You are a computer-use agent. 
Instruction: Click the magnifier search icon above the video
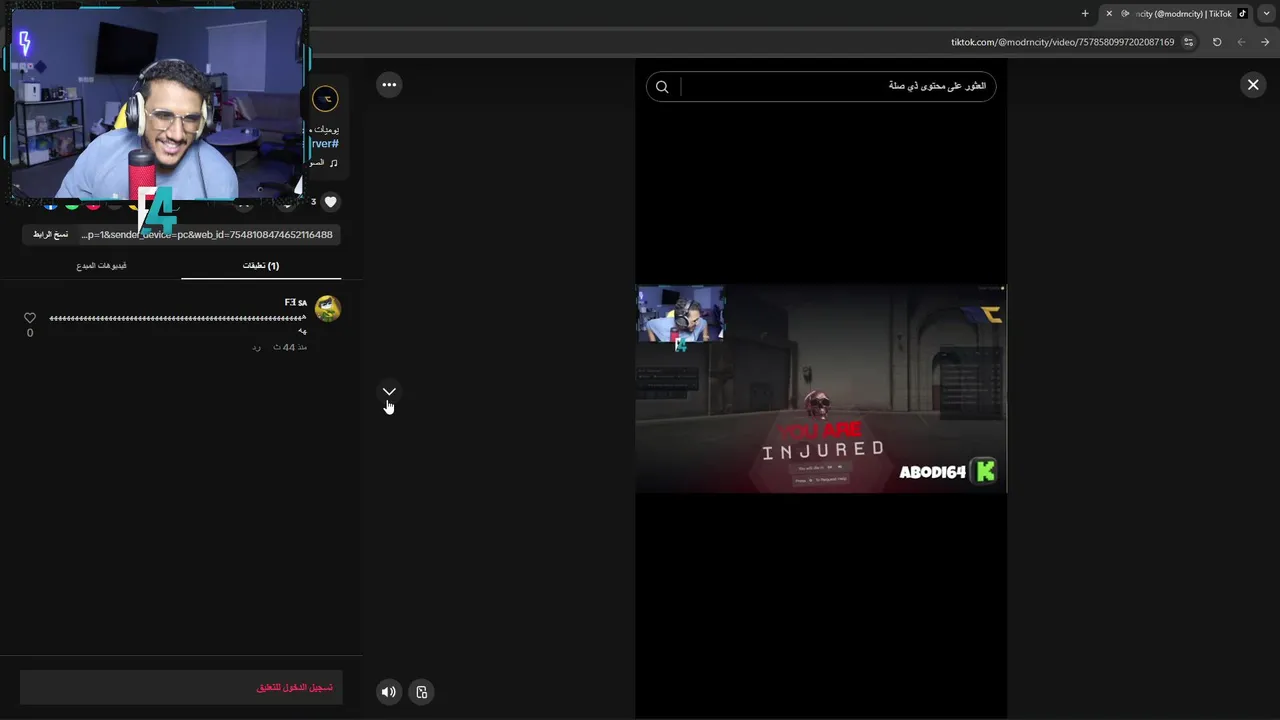[x=662, y=87]
